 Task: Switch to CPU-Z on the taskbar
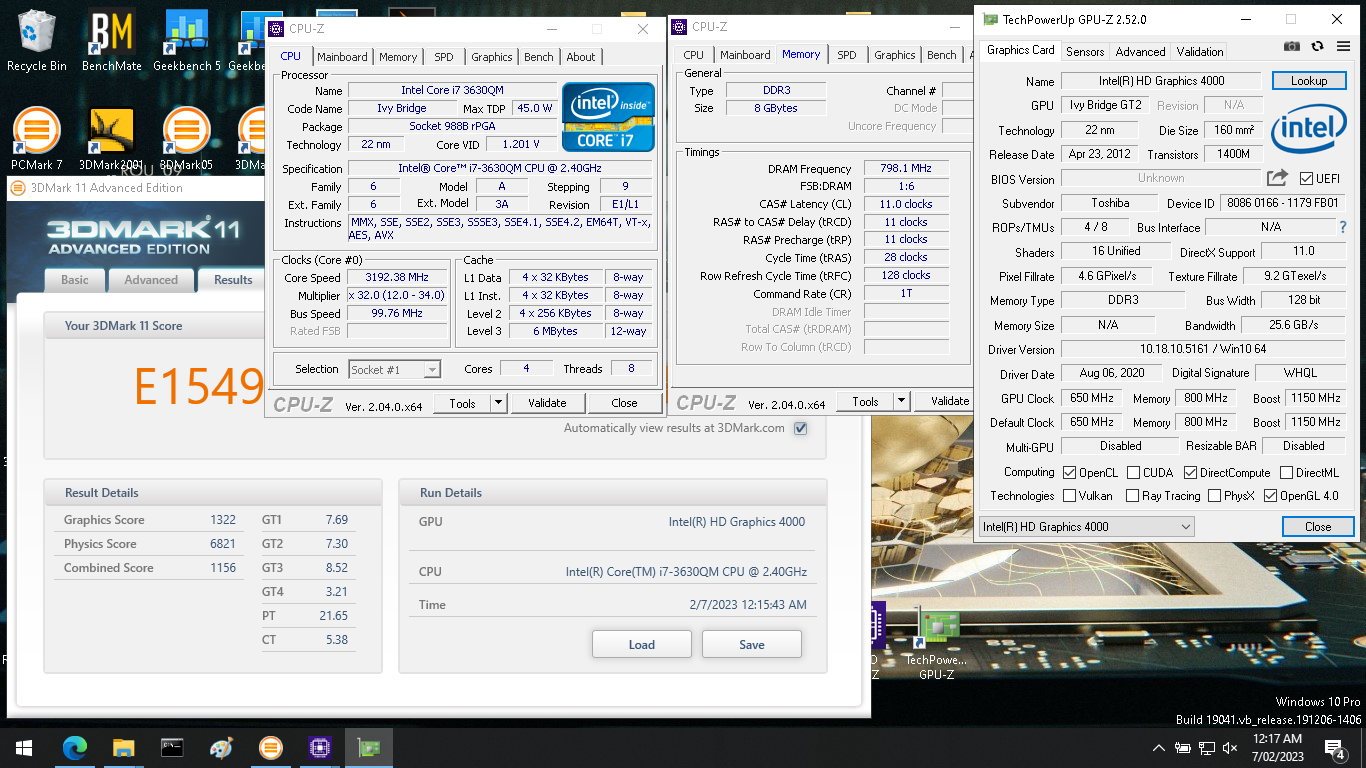319,747
